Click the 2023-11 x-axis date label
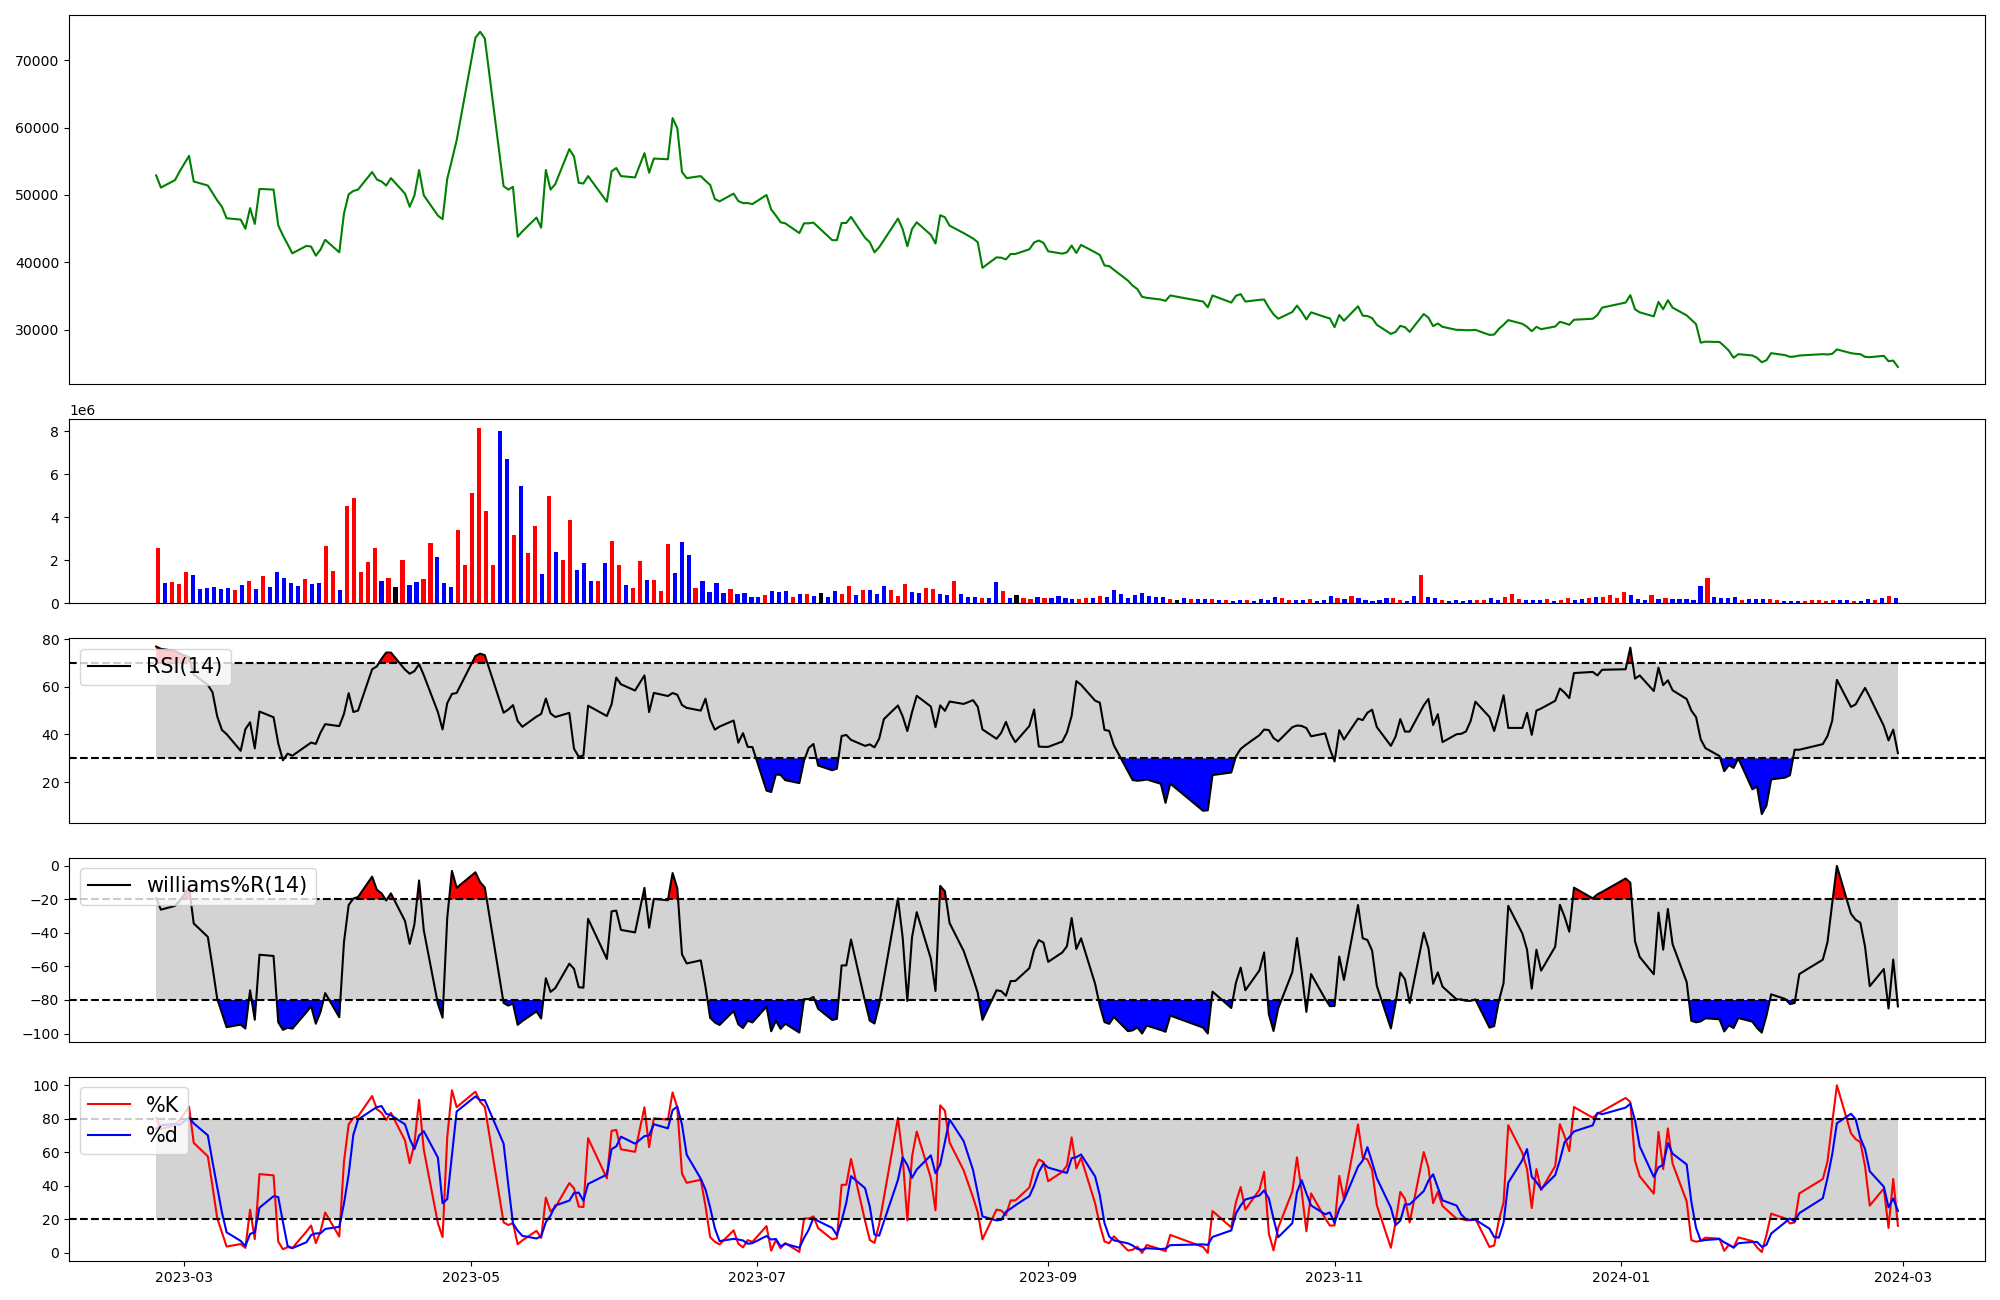2000x1300 pixels. (1335, 1277)
